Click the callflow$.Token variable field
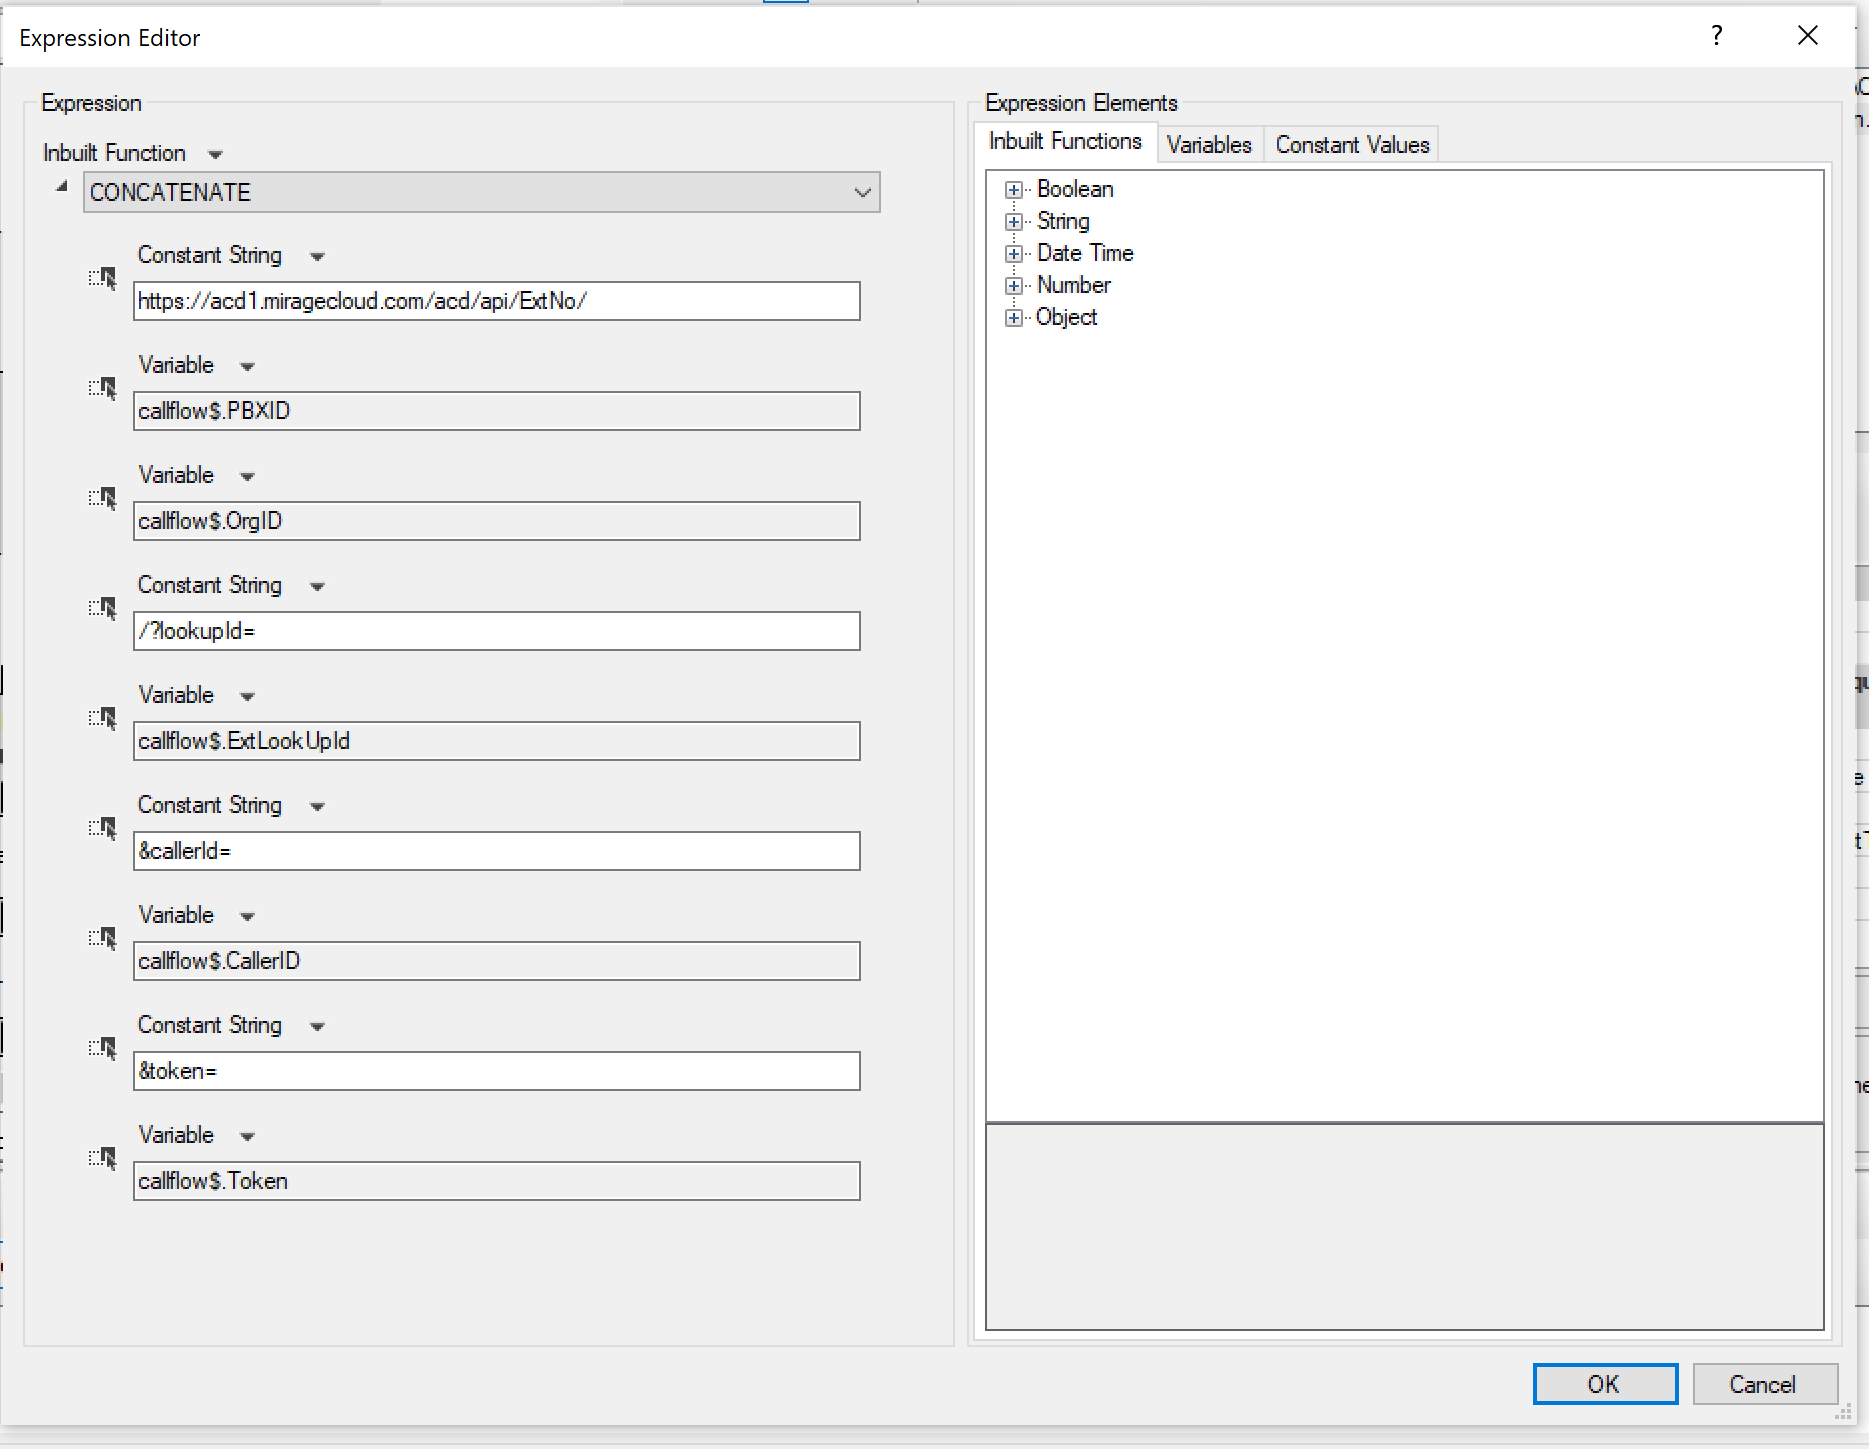The image size is (1869, 1449). coord(496,1181)
